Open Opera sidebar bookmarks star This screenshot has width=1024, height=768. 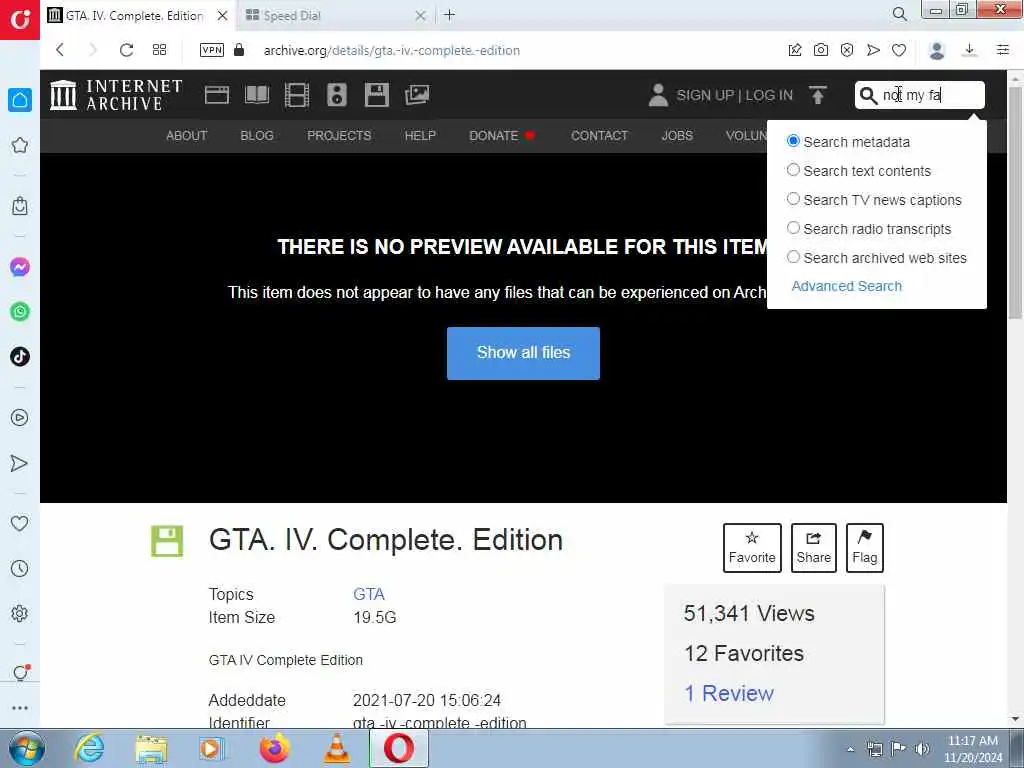coord(20,145)
